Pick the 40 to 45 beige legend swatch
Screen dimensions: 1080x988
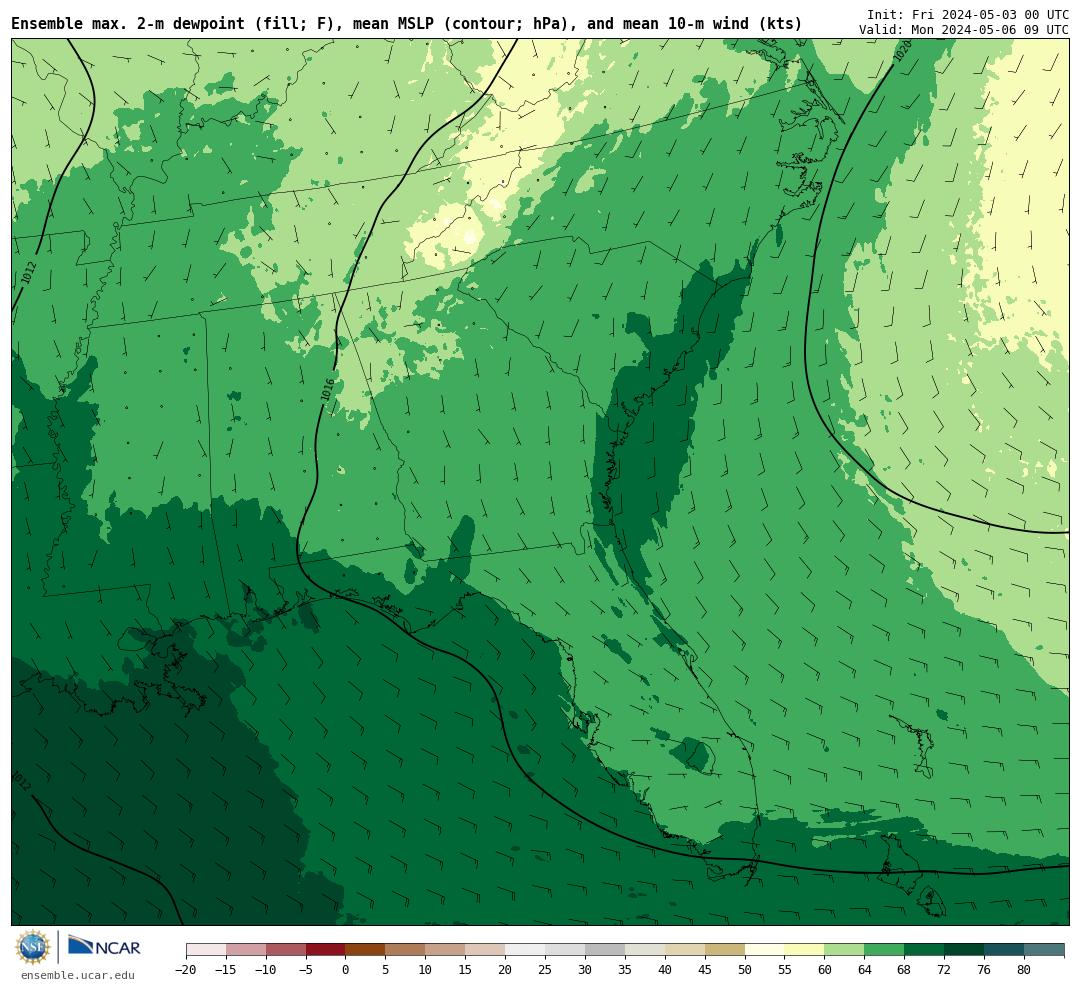pyautogui.click(x=685, y=950)
